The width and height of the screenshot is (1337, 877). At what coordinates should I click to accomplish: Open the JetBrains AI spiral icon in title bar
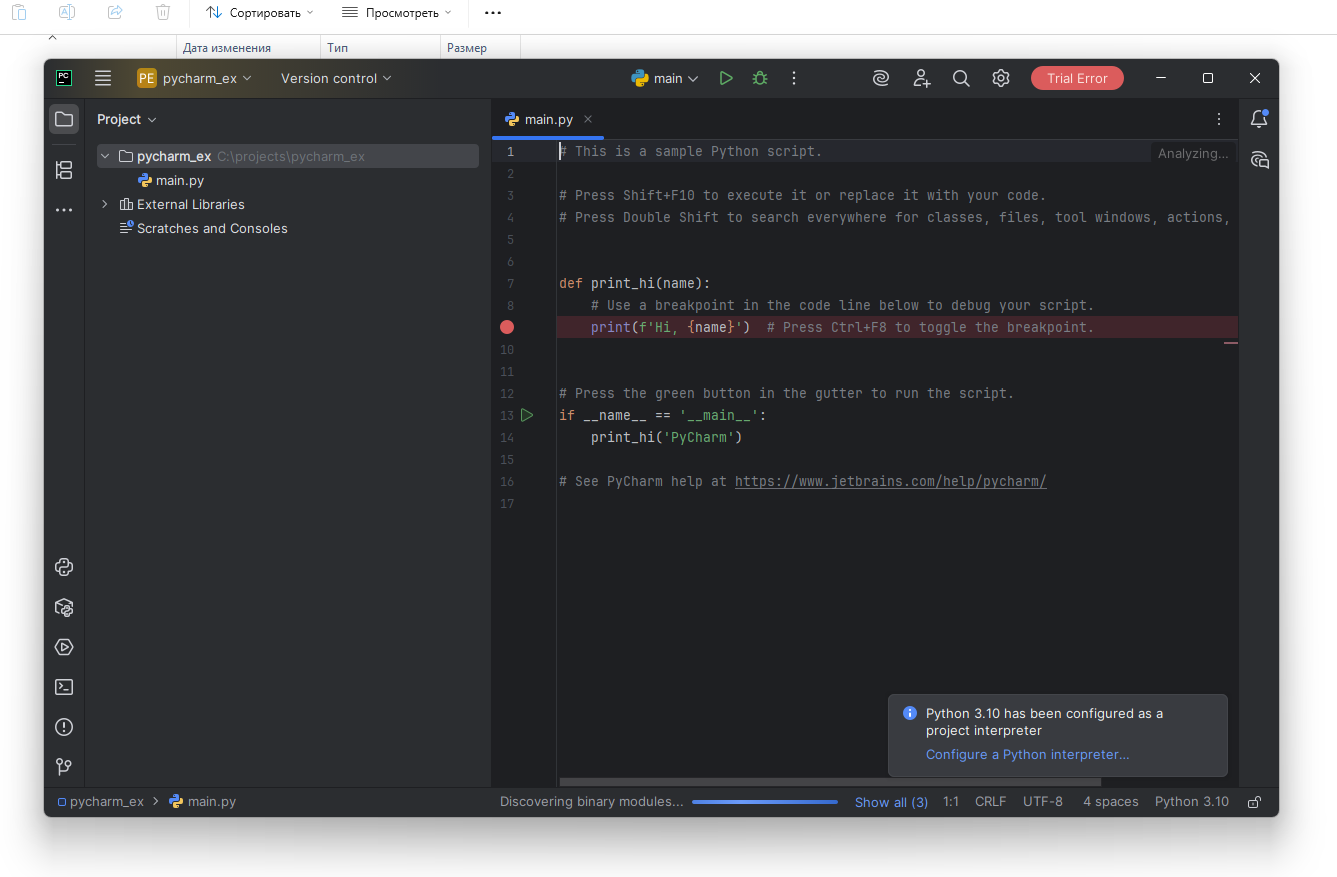tap(881, 78)
